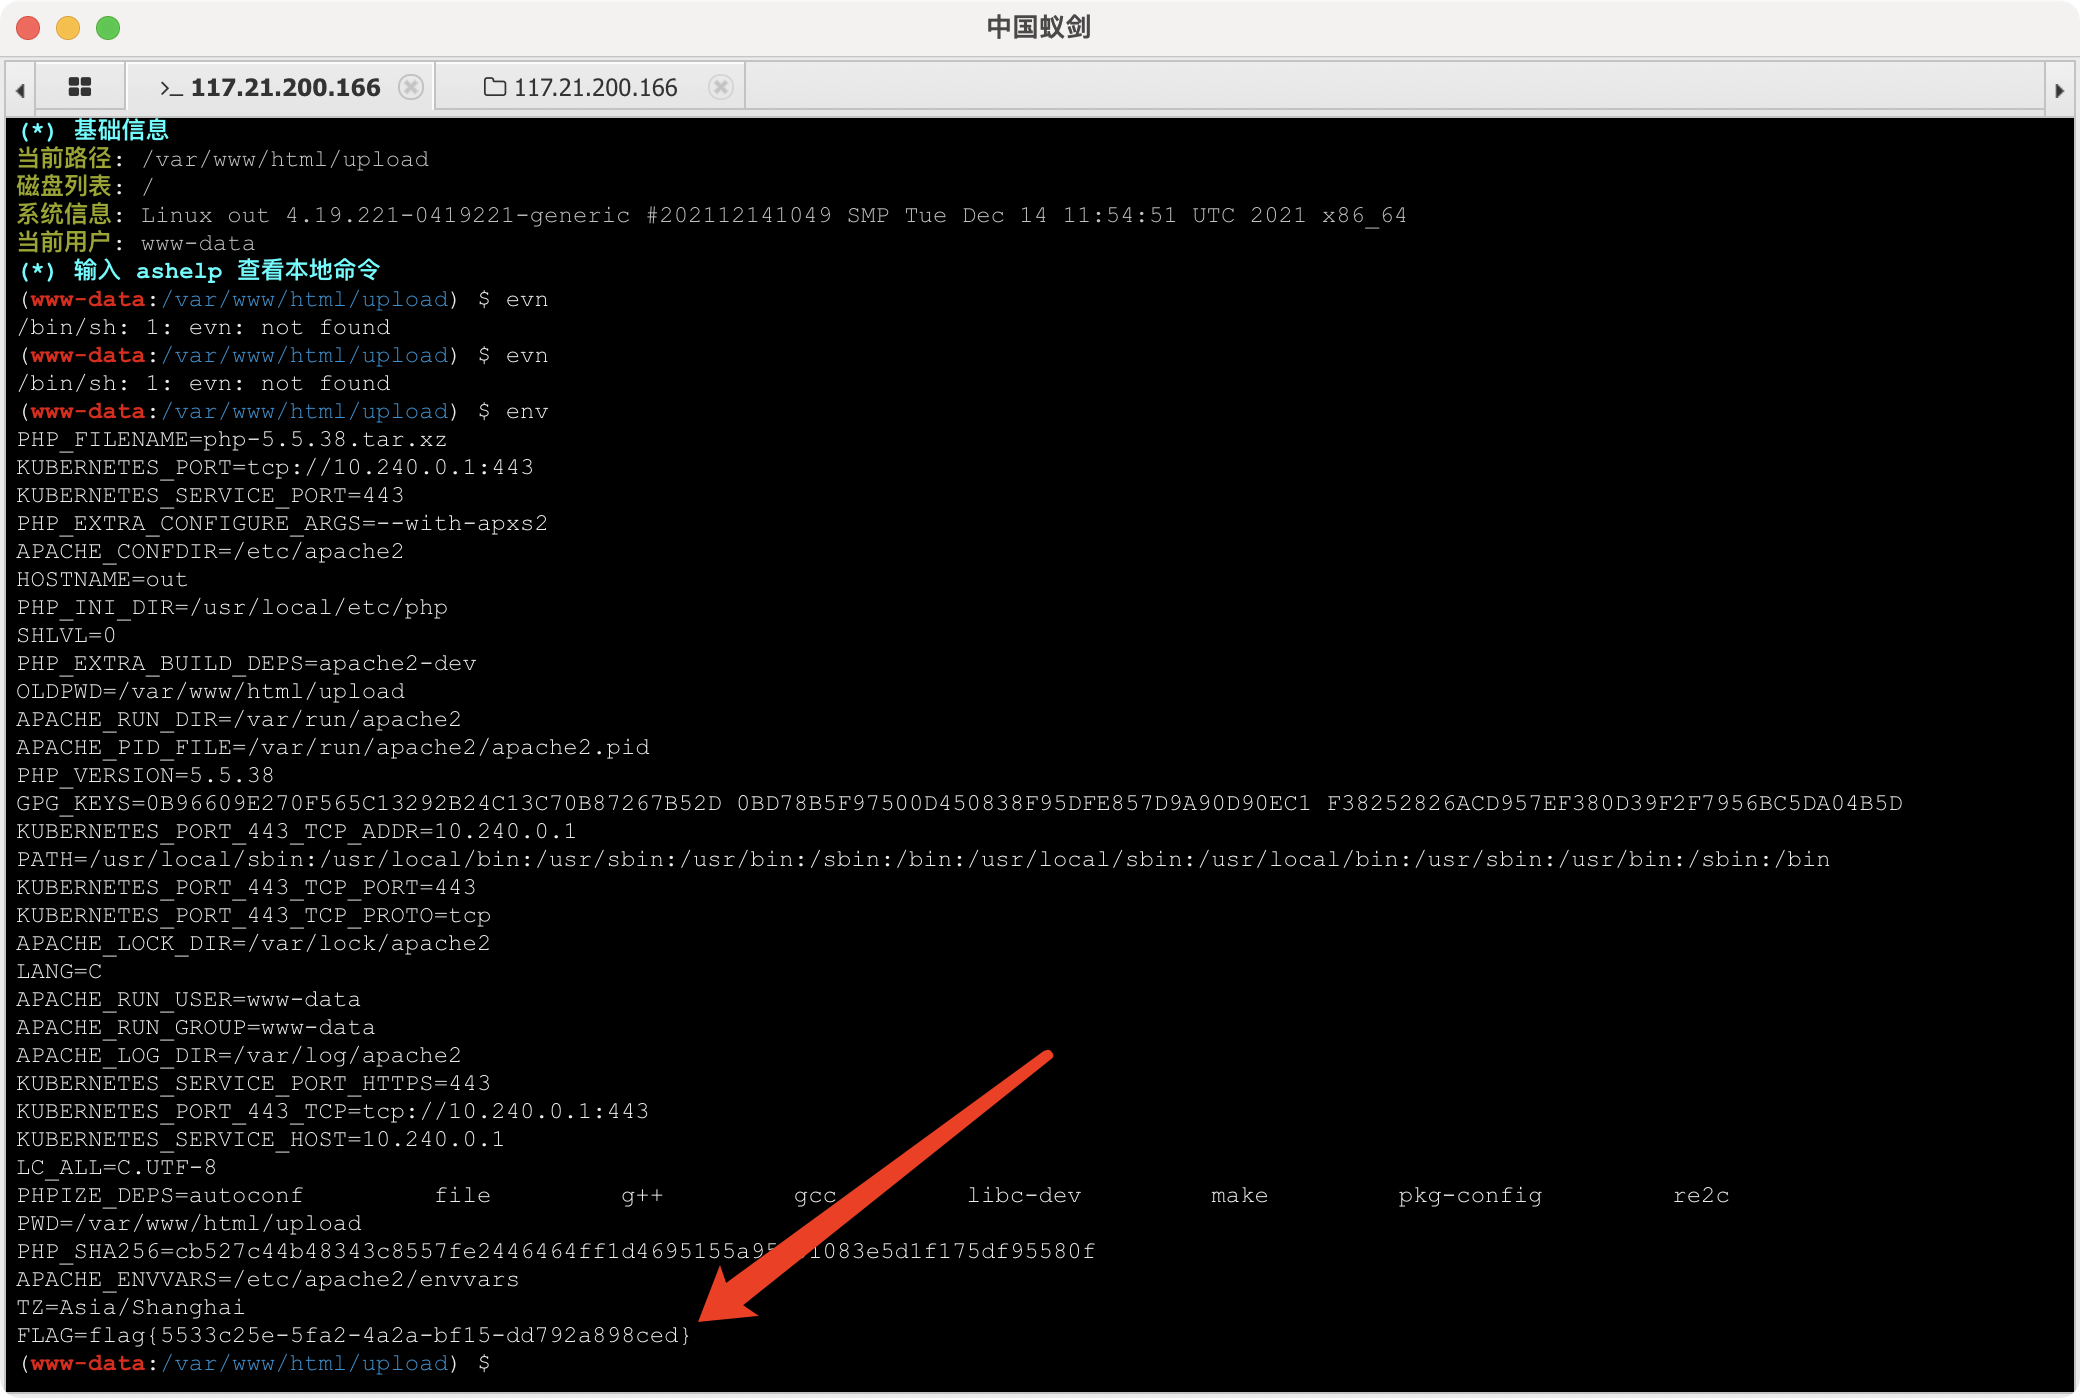Click the HOSTNAME=out line
2080x1398 pixels.
point(102,579)
